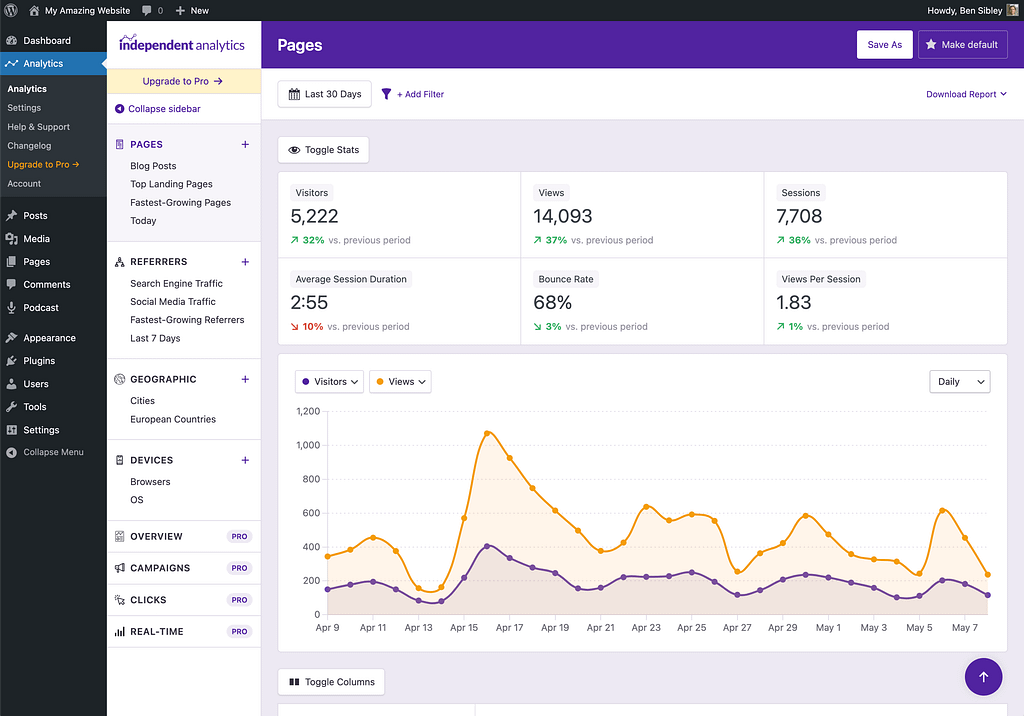Select Blog Posts report
The width and height of the screenshot is (1024, 716).
[x=153, y=166]
